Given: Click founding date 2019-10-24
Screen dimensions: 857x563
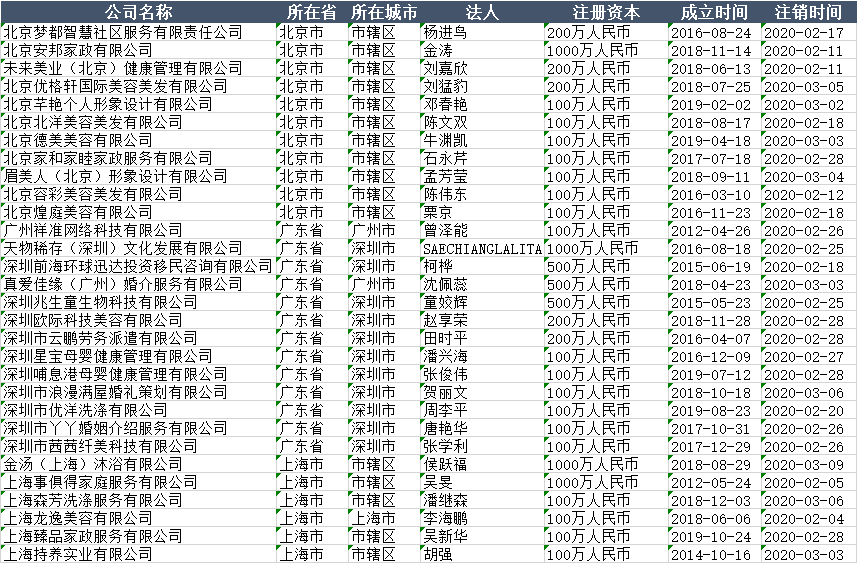Looking at the screenshot, I should (714, 537).
